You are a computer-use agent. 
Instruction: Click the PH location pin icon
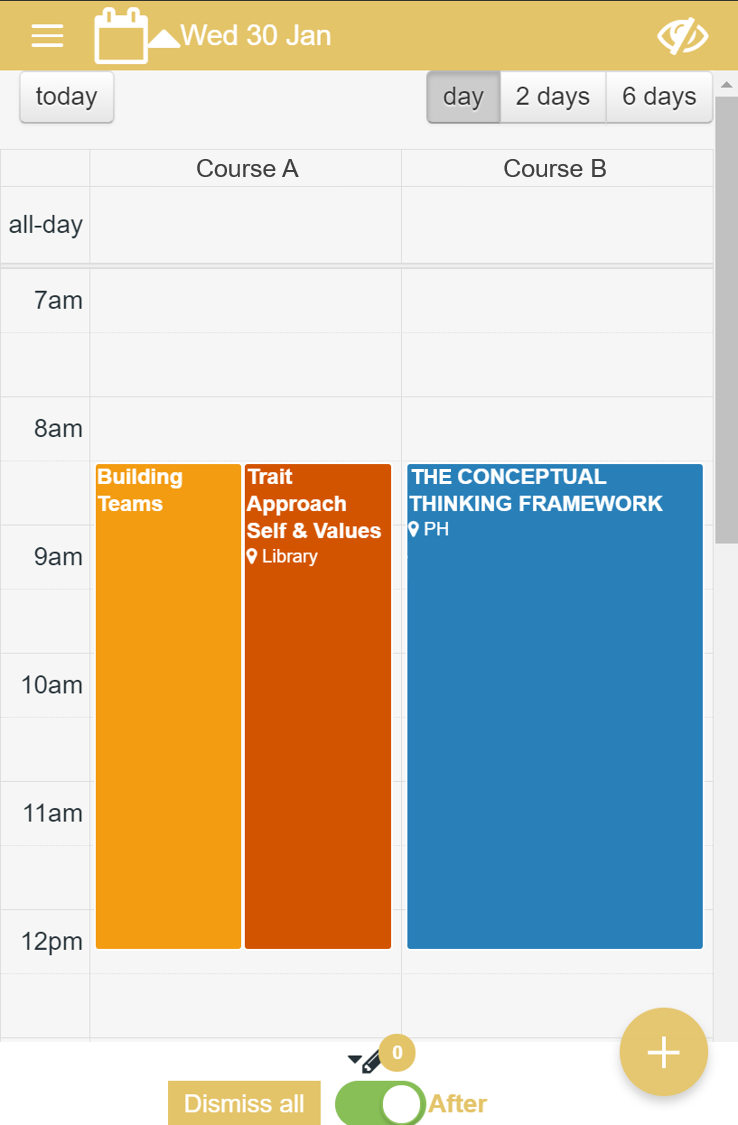pyautogui.click(x=413, y=529)
